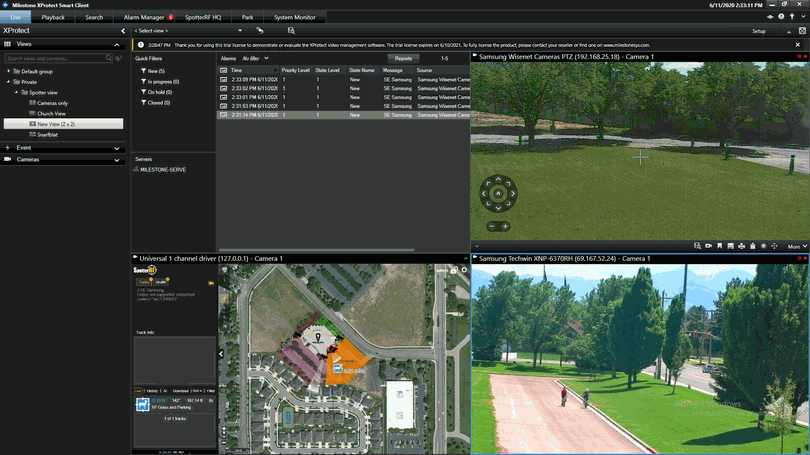The width and height of the screenshot is (810, 455).
Task: Click the clipboard copy icon in camera toolbar
Action: click(x=753, y=246)
